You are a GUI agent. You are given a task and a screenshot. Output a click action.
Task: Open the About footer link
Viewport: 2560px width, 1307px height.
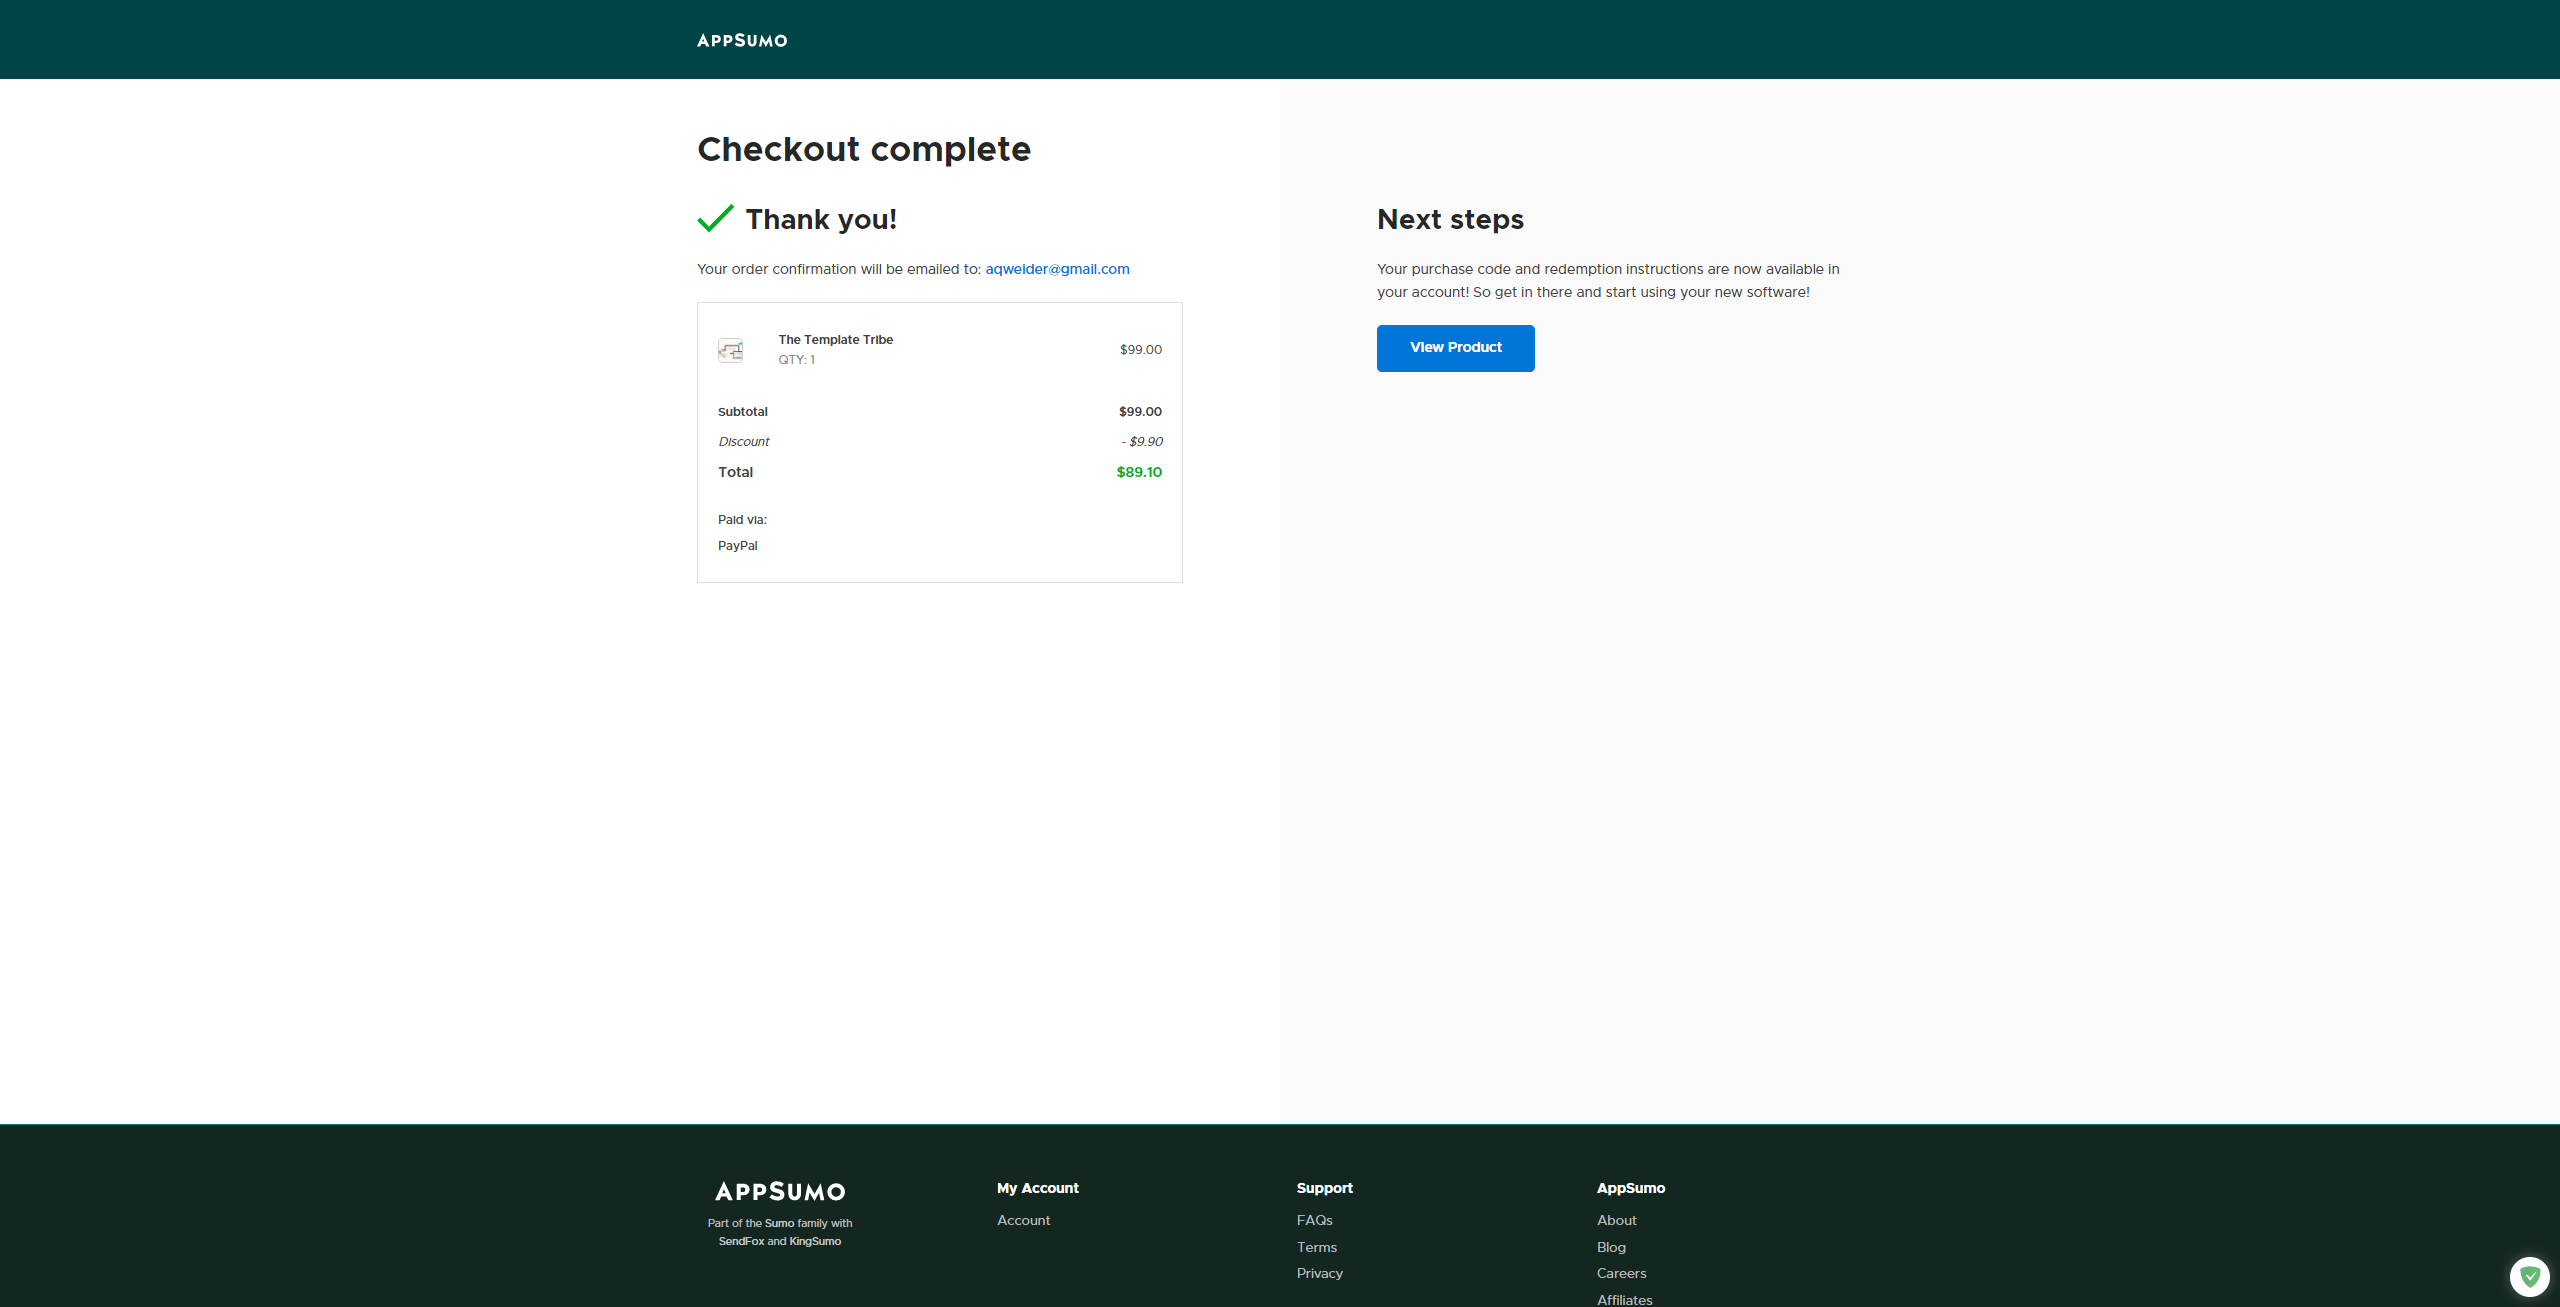pos(1617,1220)
